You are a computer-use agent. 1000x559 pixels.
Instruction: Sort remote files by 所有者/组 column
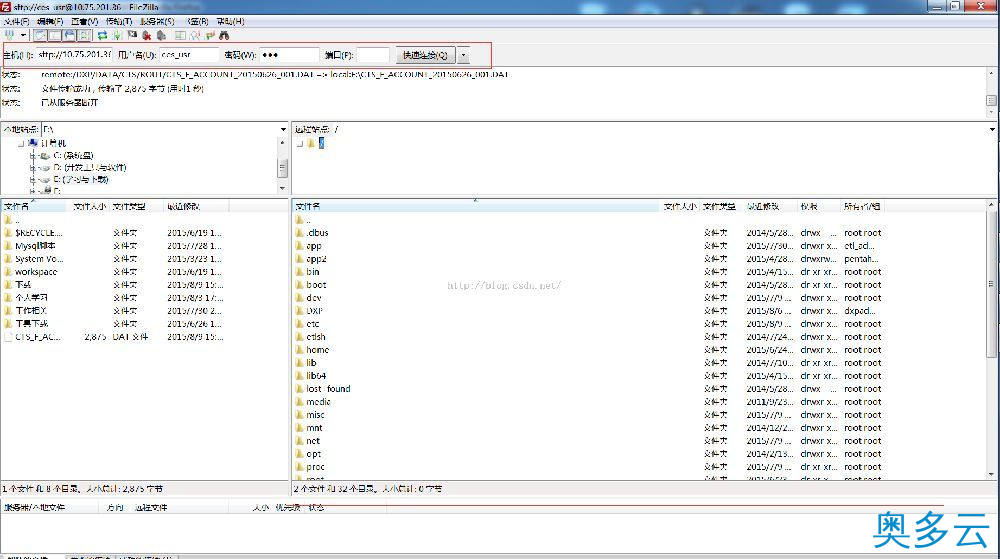coord(862,207)
